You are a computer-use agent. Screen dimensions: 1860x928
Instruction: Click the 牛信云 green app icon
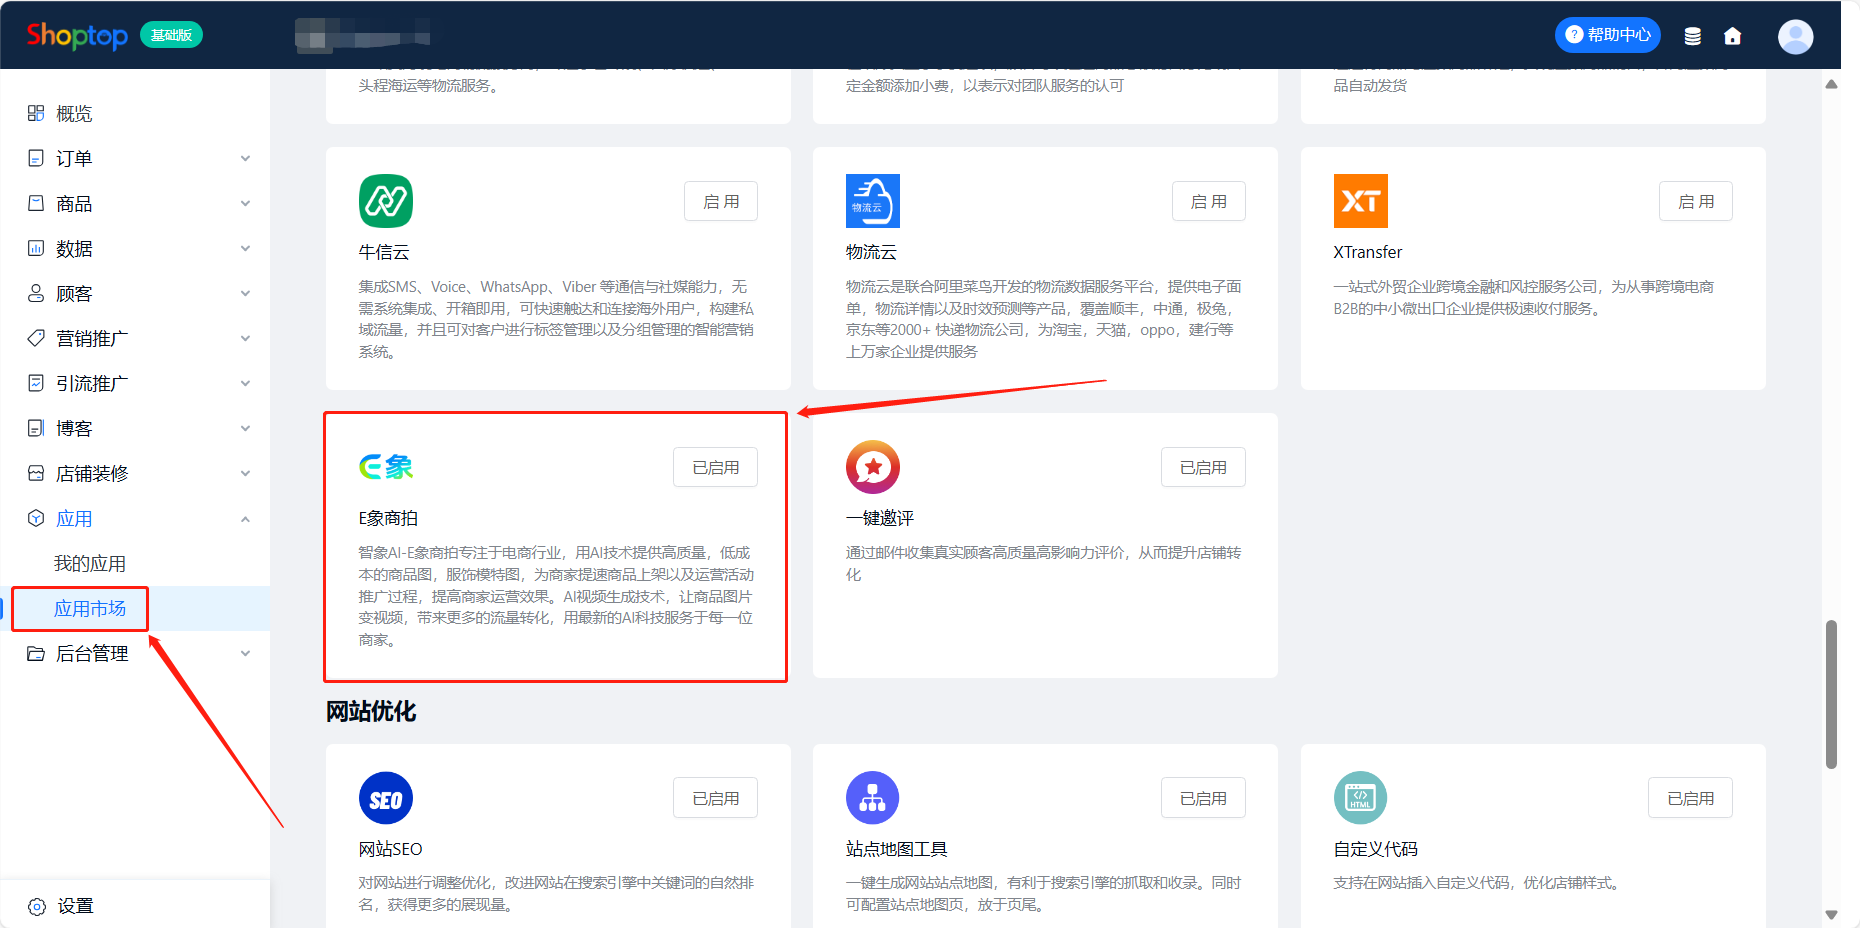[385, 201]
